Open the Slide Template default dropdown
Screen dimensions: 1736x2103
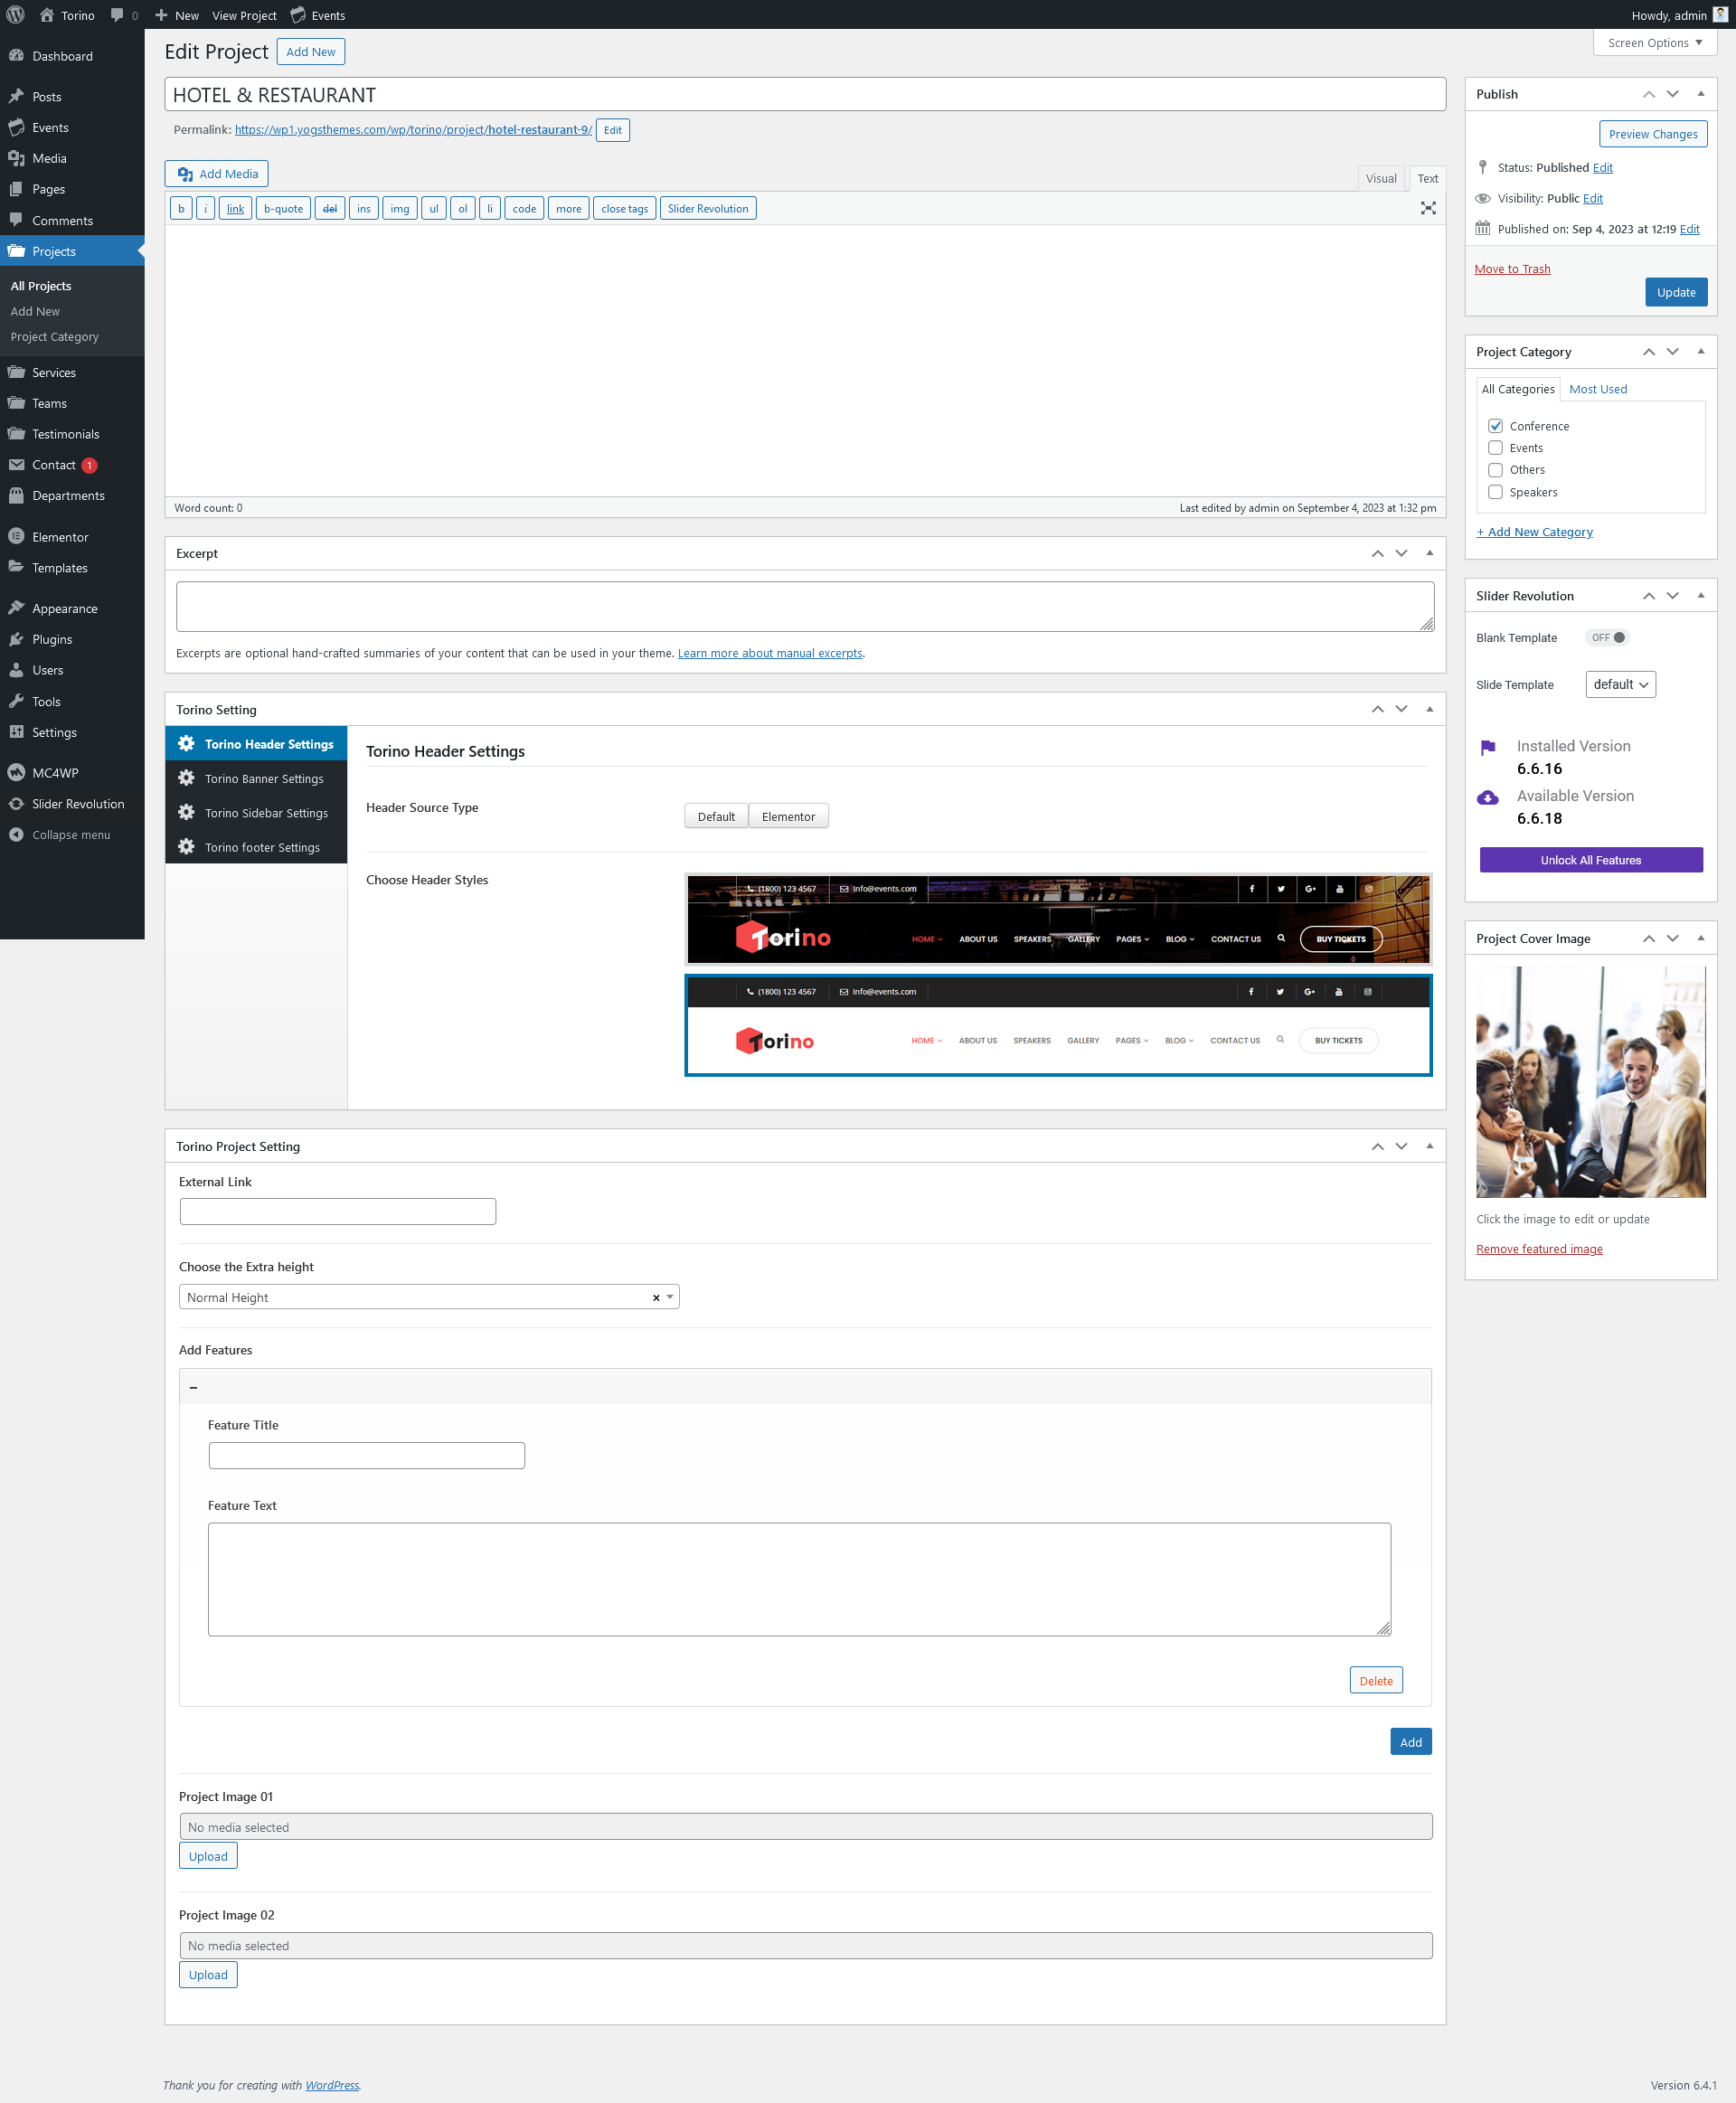tap(1620, 685)
